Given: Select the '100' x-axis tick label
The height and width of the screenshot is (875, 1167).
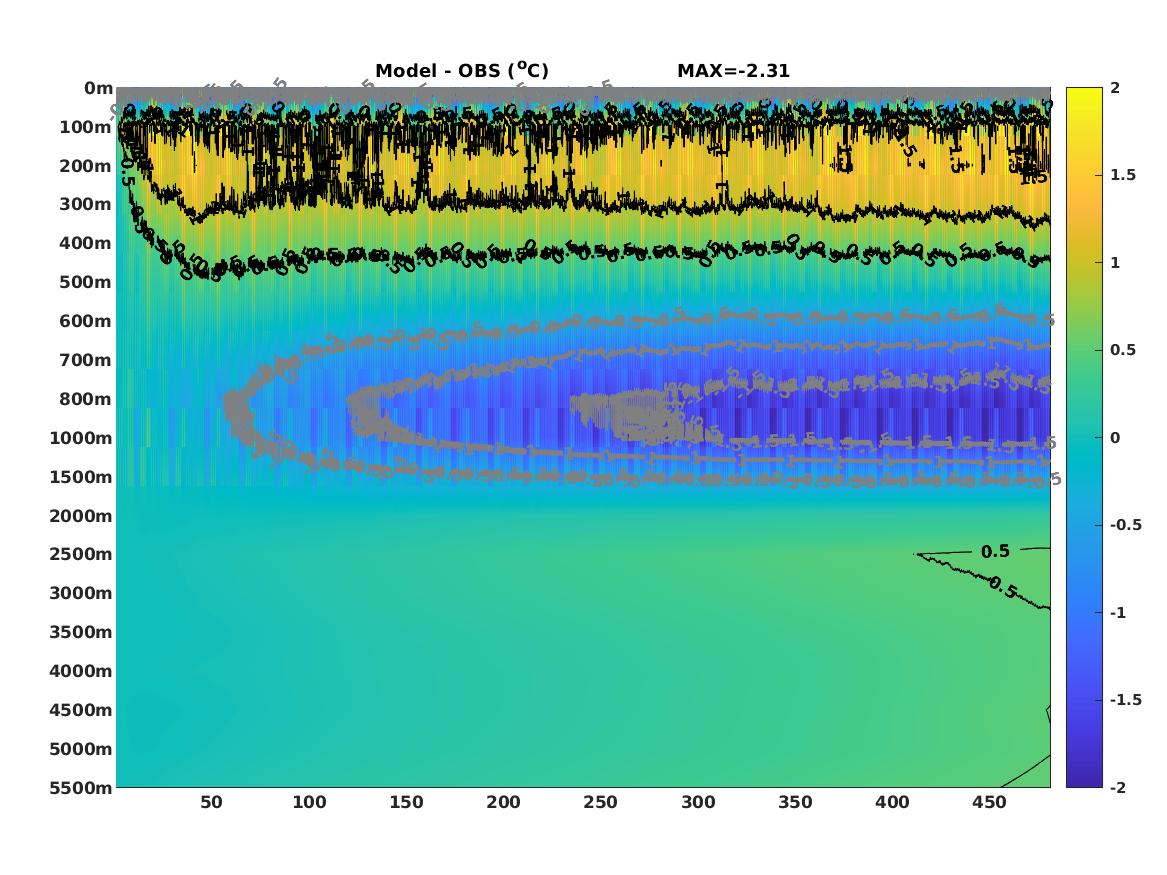Looking at the screenshot, I should (x=309, y=803).
